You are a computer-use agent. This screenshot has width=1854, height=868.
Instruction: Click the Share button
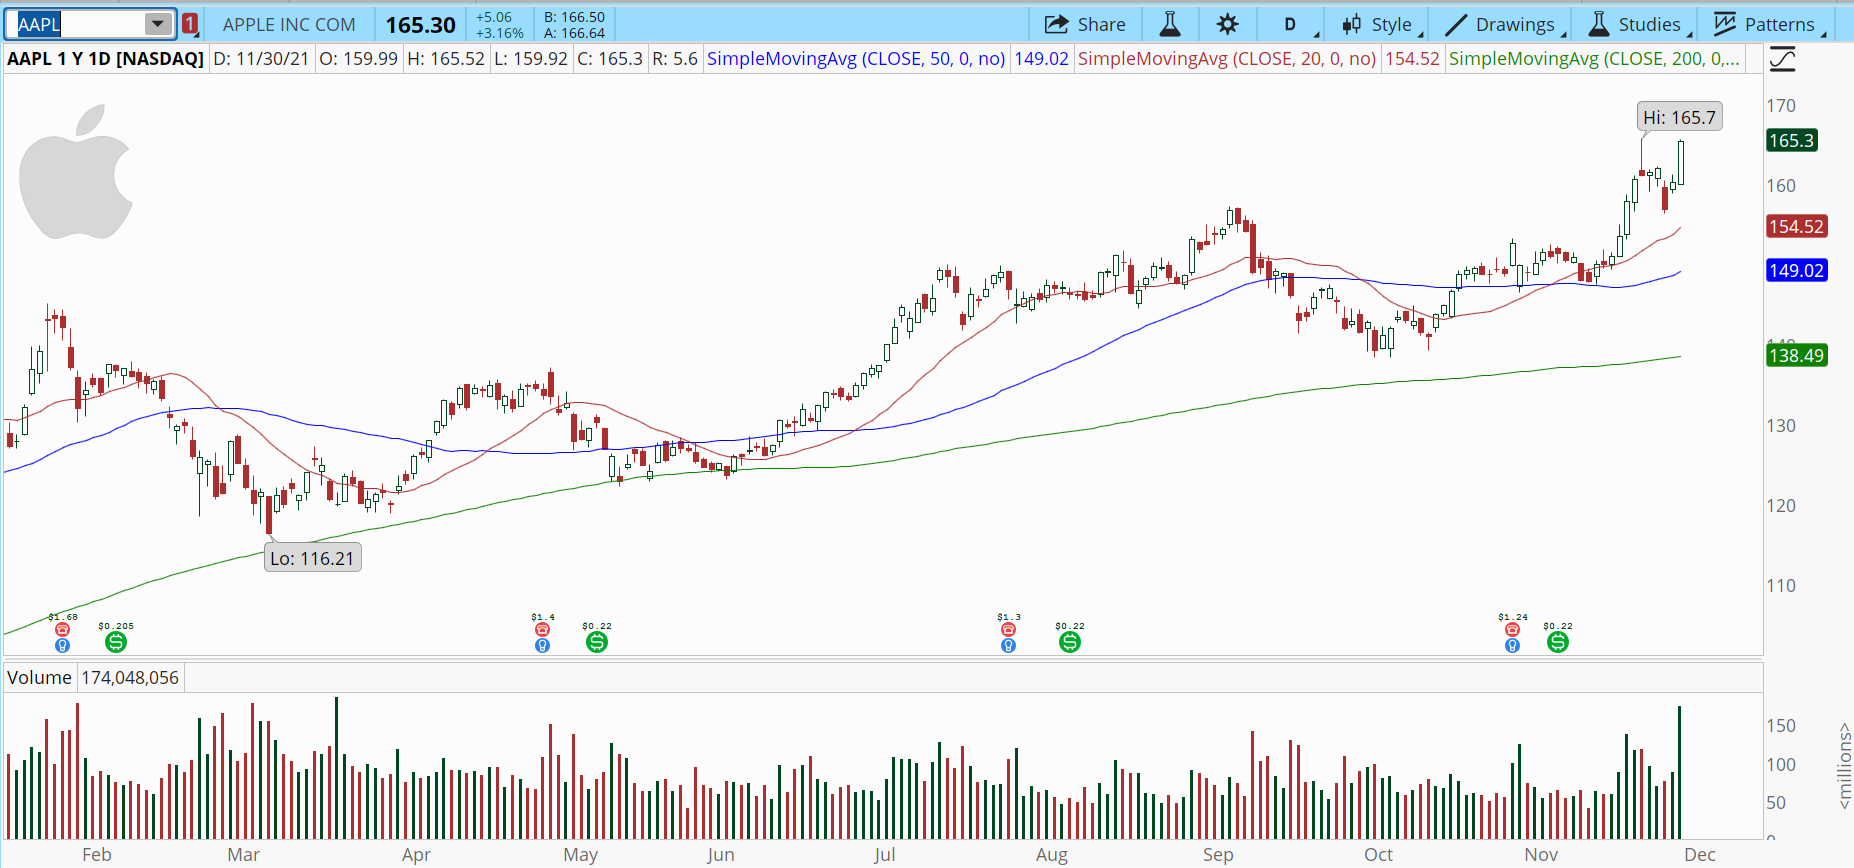[x=1085, y=24]
